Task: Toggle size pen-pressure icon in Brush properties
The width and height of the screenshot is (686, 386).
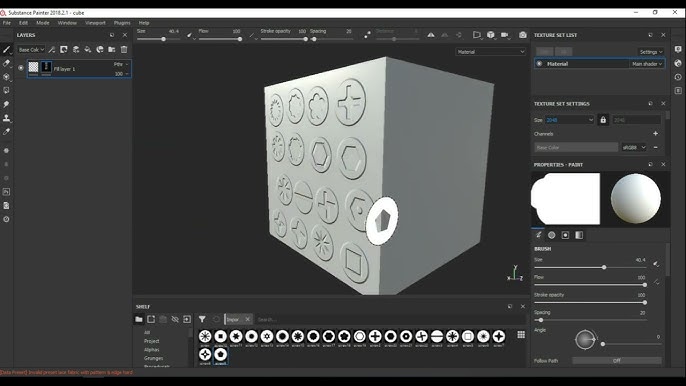Action: (x=656, y=263)
